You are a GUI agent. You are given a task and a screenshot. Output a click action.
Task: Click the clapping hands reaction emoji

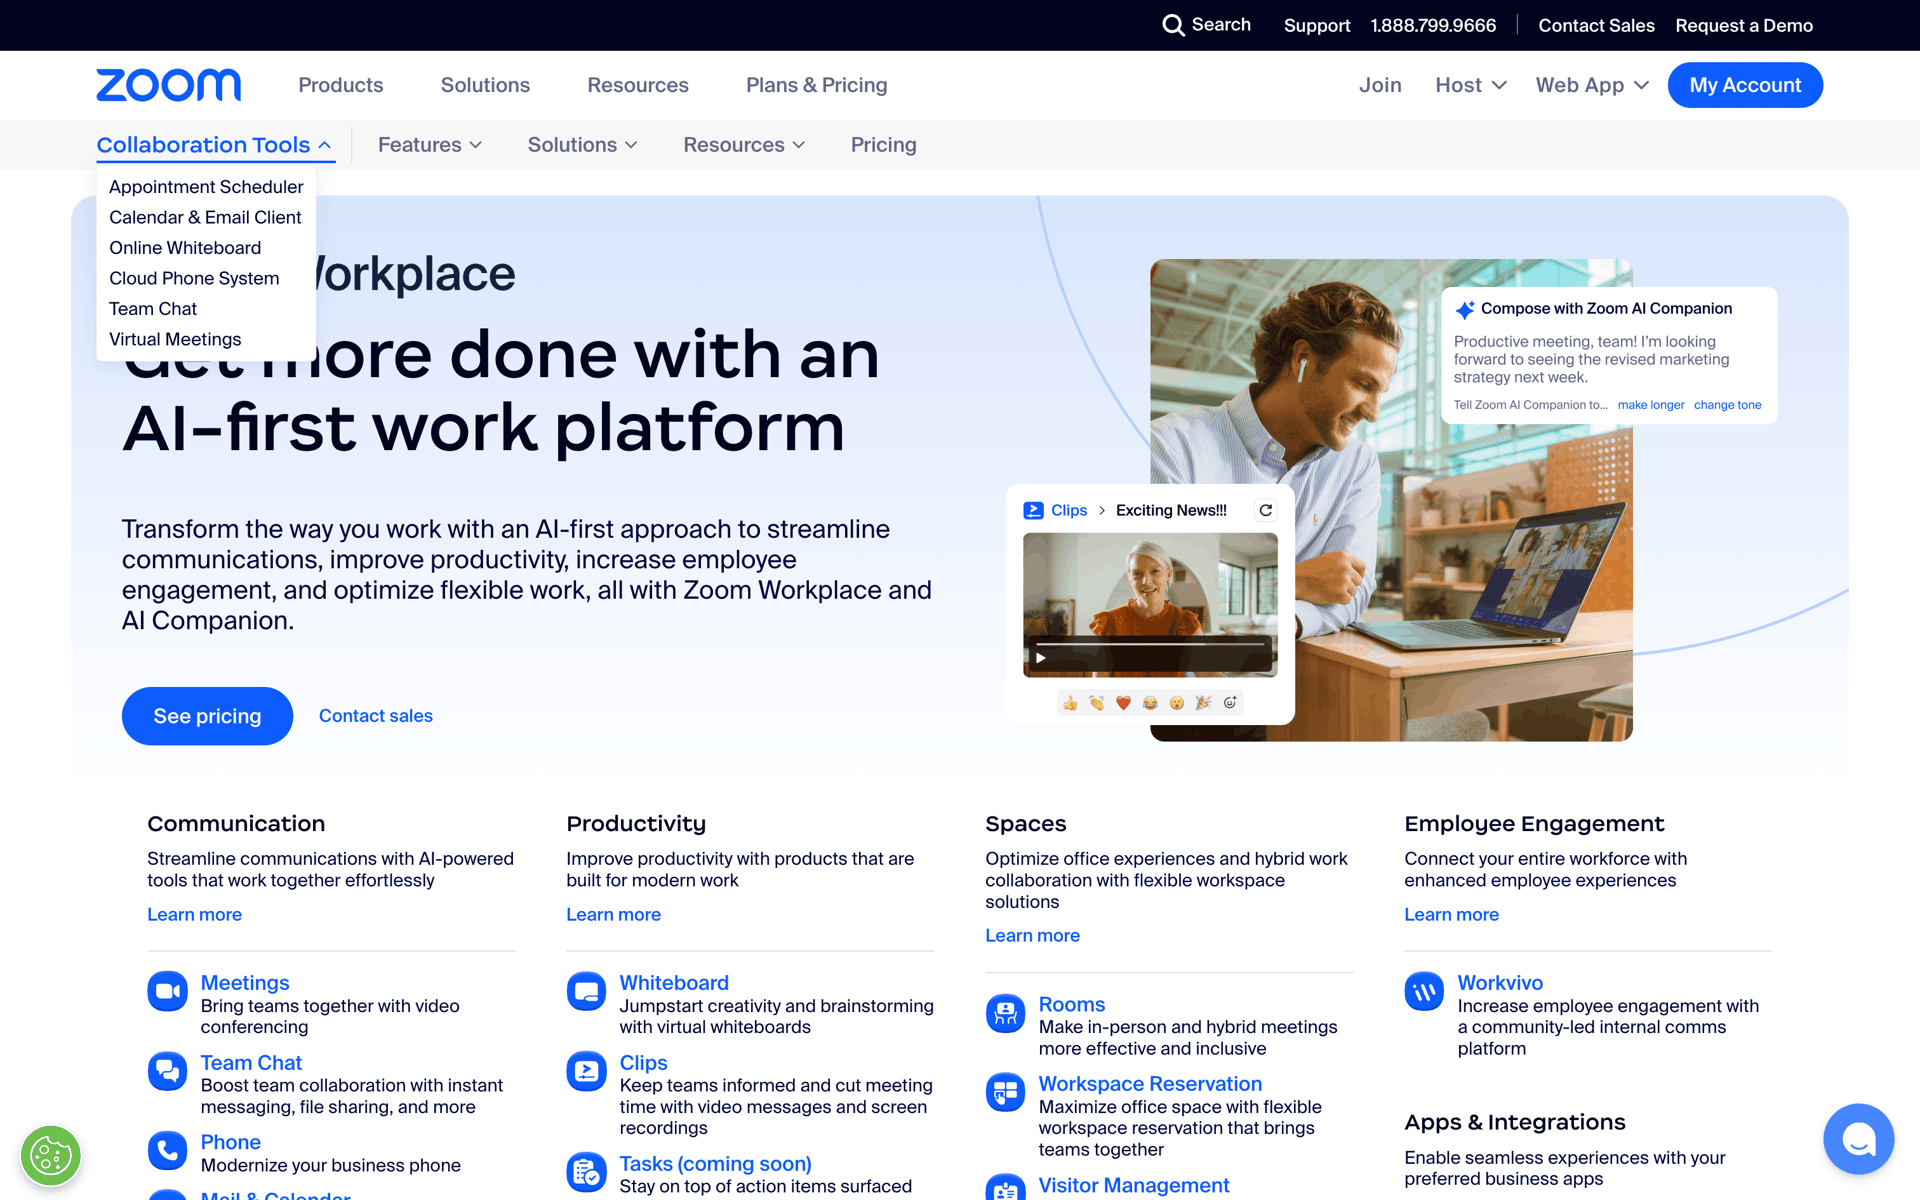pyautogui.click(x=1097, y=703)
